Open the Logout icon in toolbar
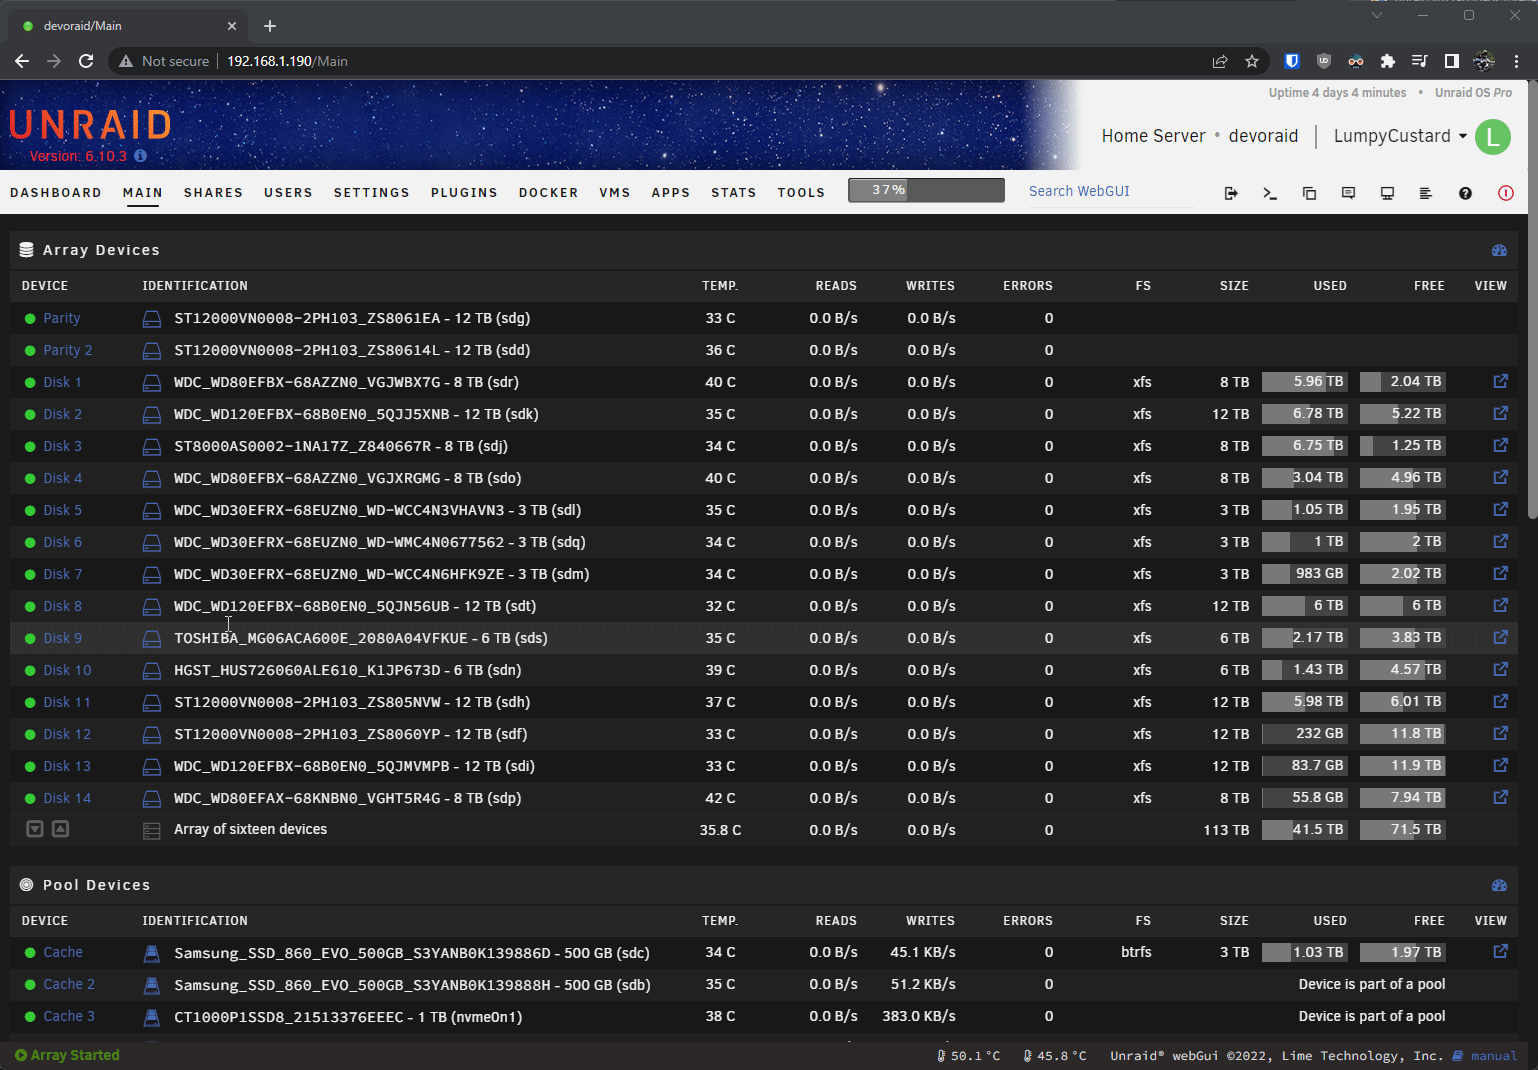This screenshot has height=1070, width=1538. click(x=1231, y=193)
